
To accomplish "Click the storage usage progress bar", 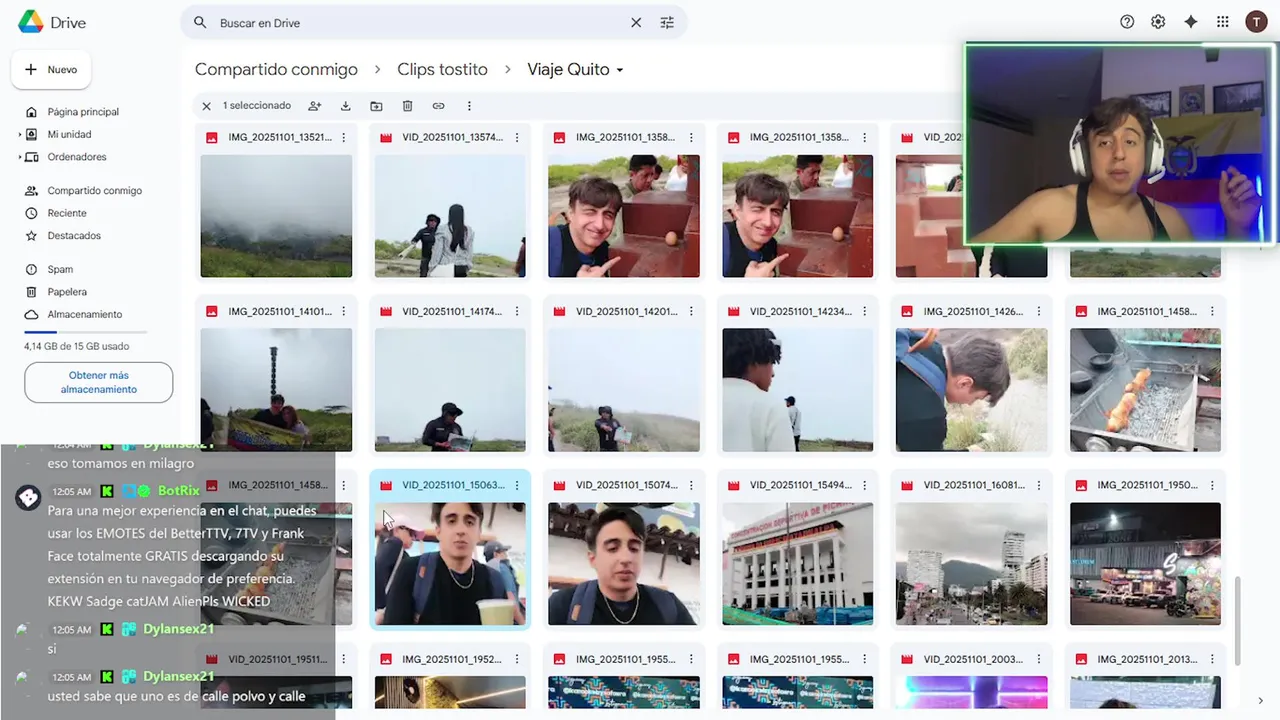I will [x=86, y=331].
